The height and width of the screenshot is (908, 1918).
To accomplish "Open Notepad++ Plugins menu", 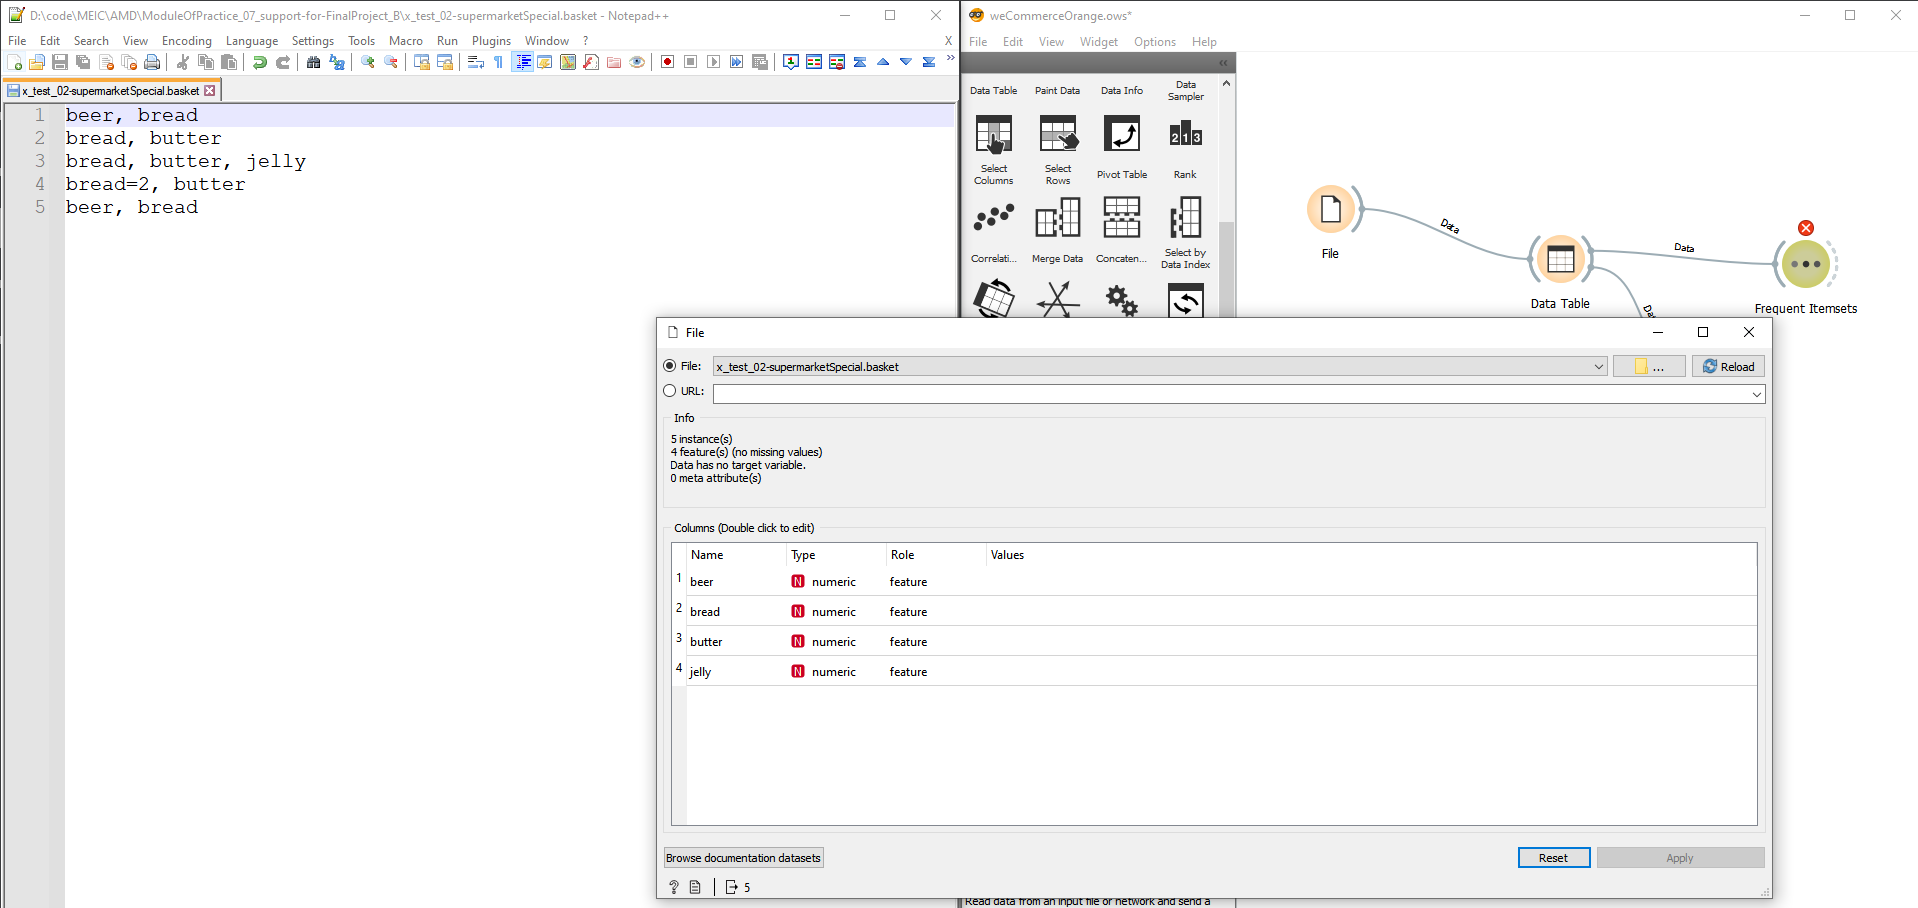I will [491, 41].
